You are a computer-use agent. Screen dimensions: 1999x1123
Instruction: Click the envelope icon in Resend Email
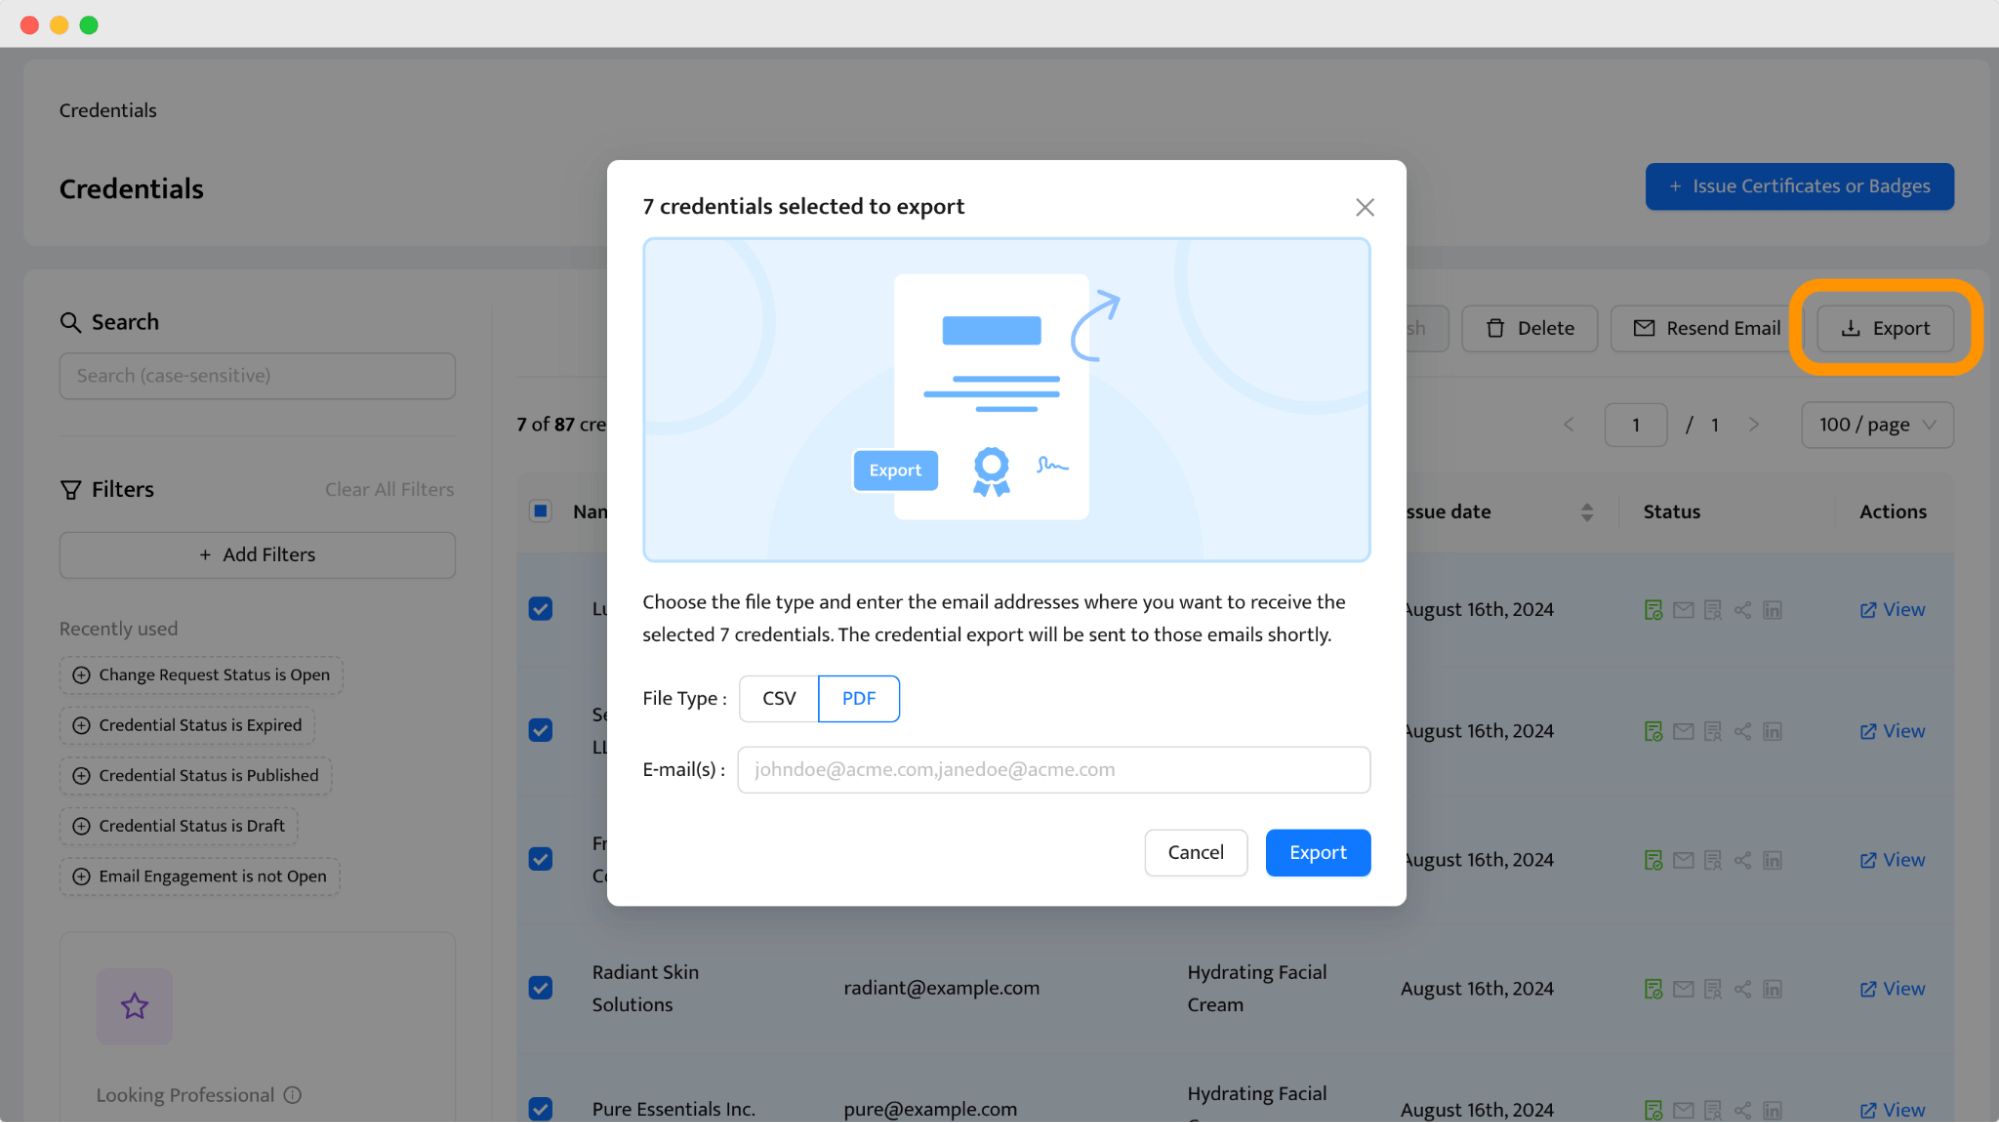pos(1643,328)
